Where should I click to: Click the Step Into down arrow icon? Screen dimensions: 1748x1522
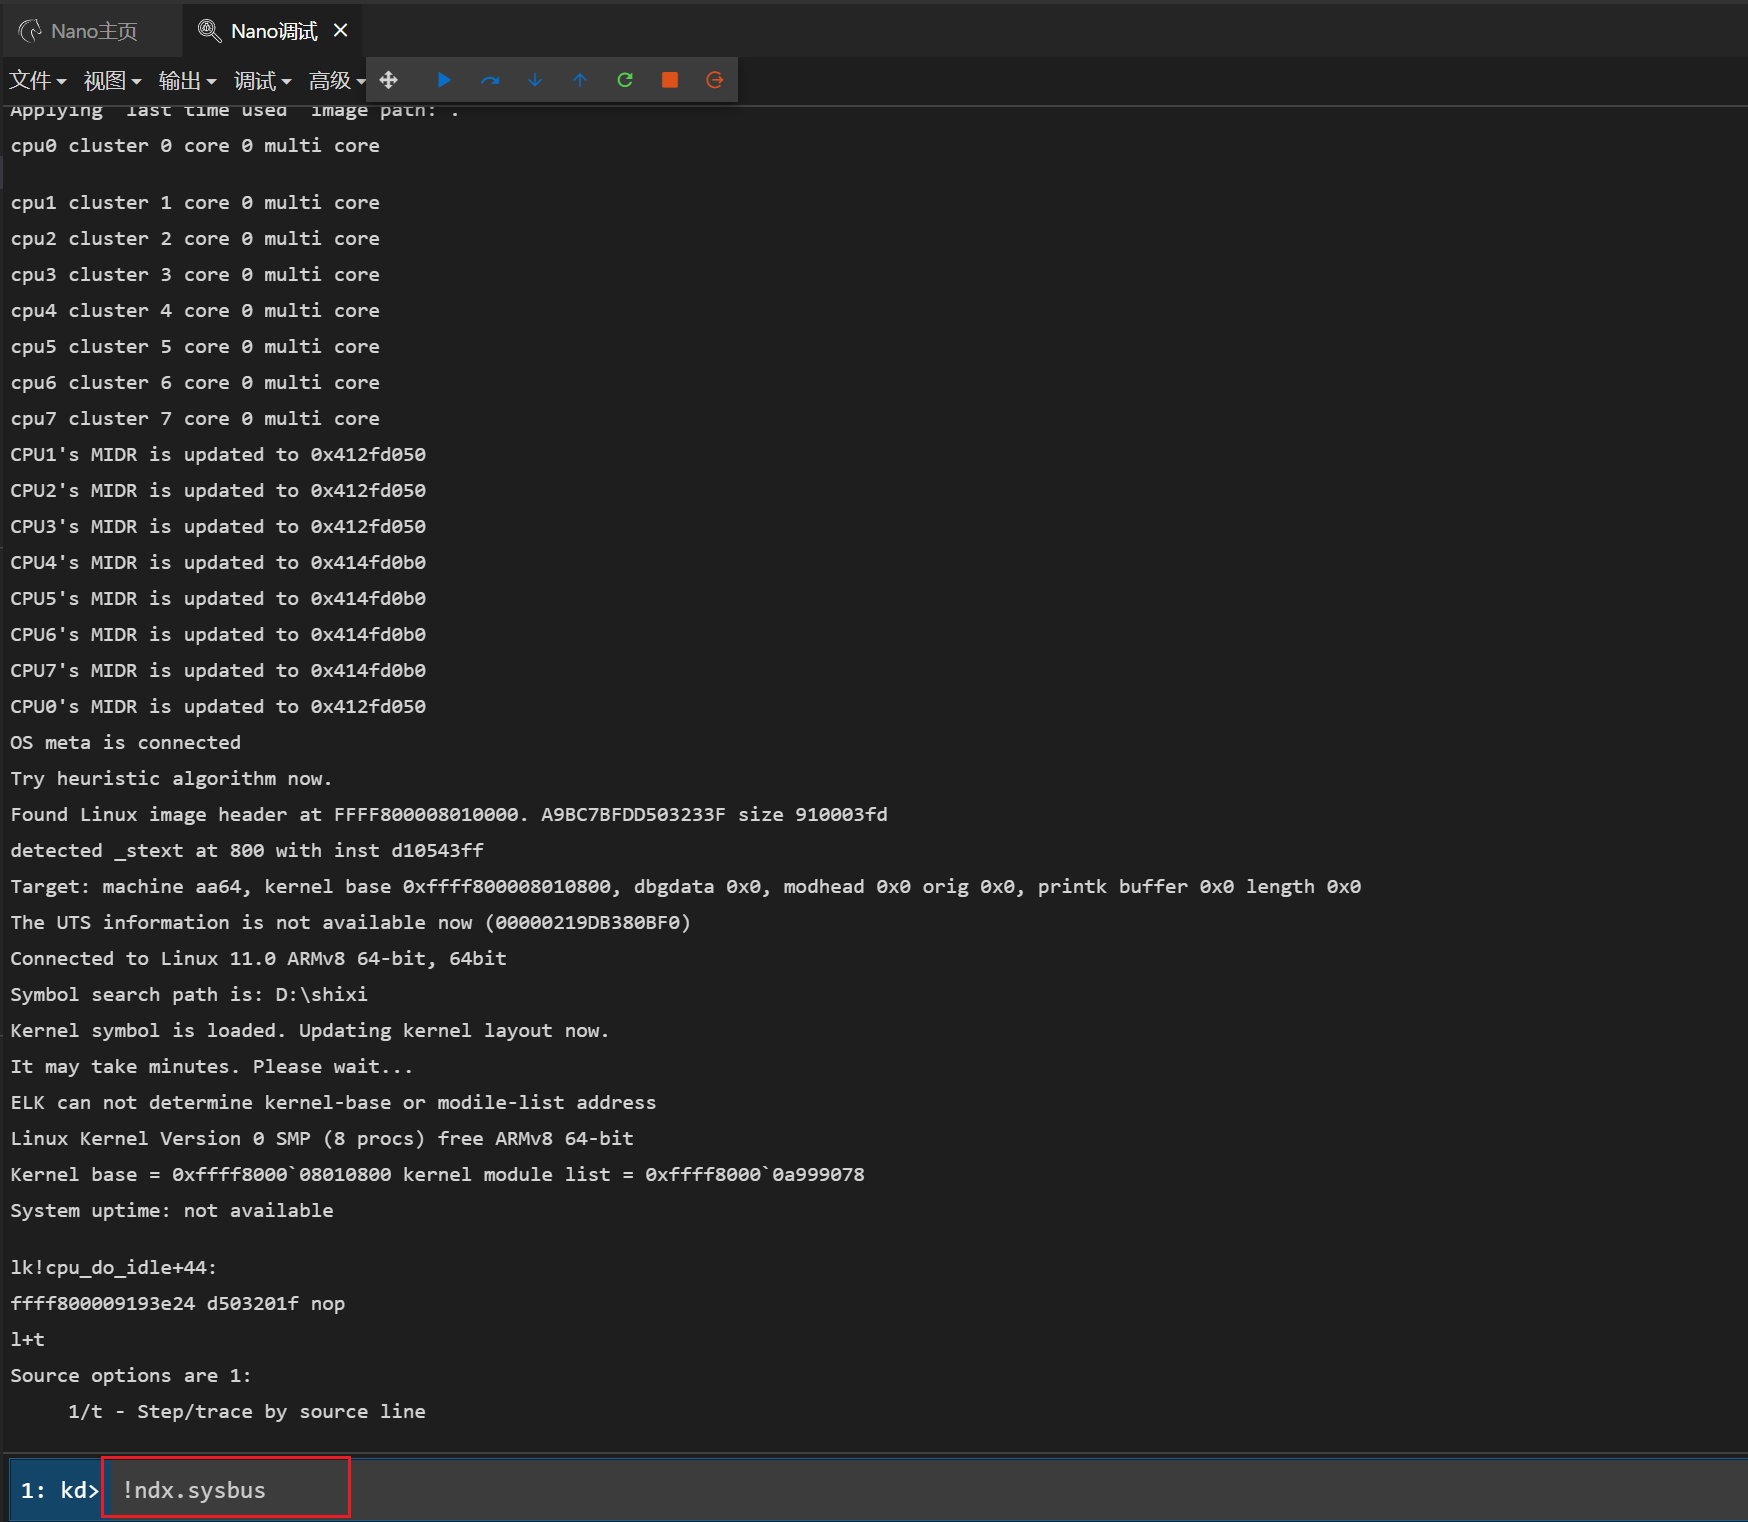(x=535, y=80)
